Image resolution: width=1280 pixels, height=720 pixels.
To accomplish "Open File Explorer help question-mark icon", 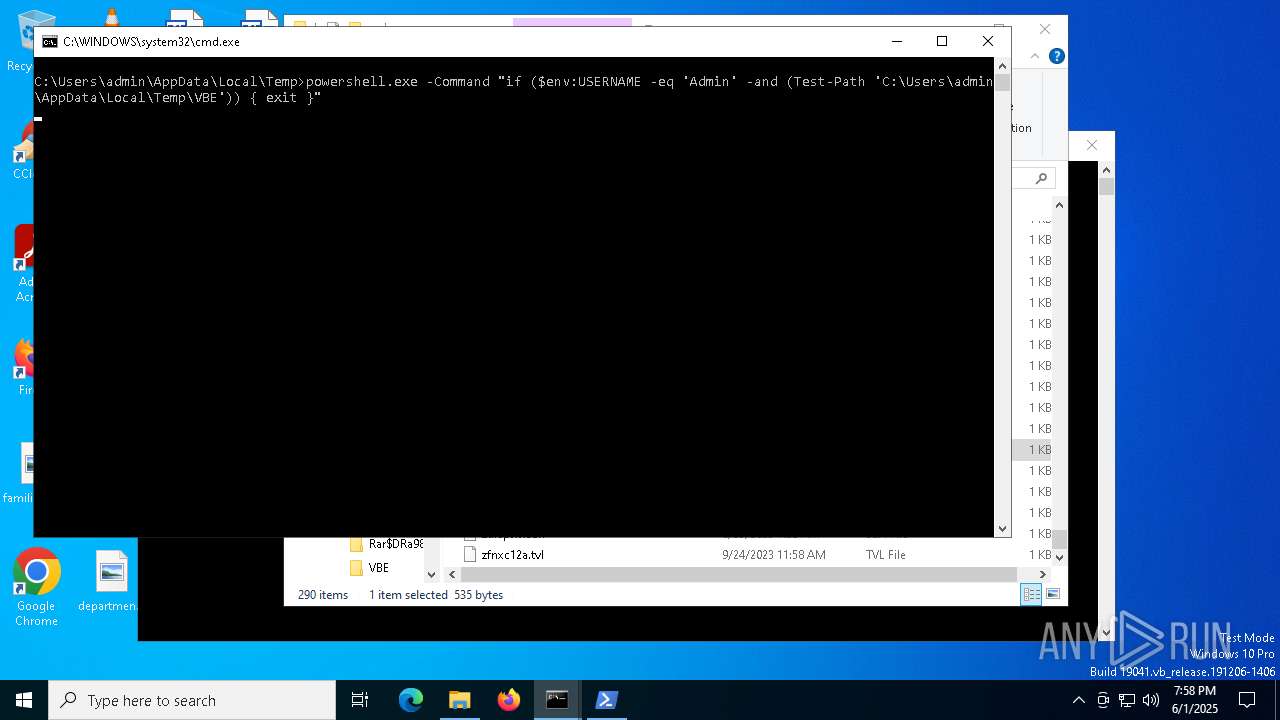I will (1056, 56).
